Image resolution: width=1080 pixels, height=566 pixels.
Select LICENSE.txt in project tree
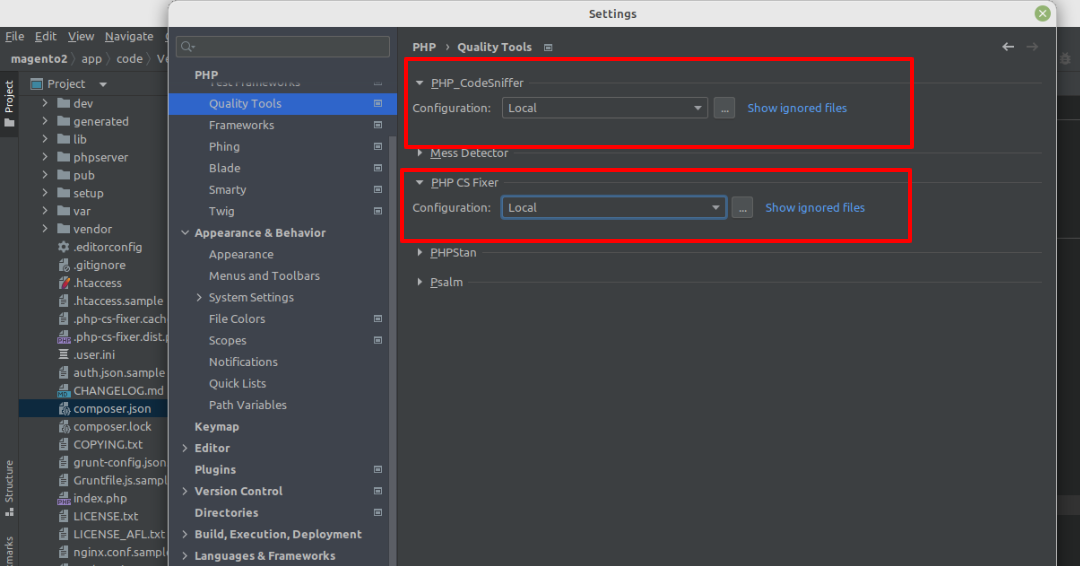click(x=105, y=516)
